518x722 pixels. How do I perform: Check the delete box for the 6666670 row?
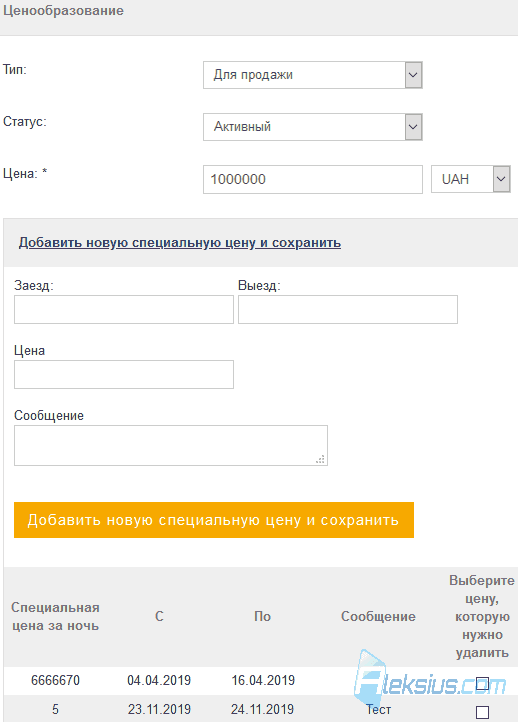pos(482,683)
